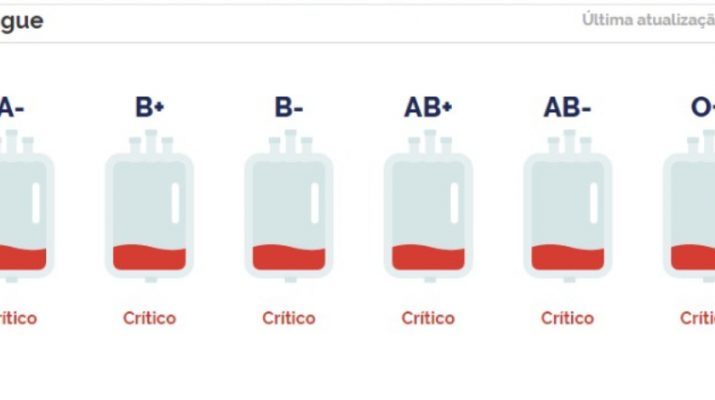Click the Crítico status under B+

tap(149, 318)
